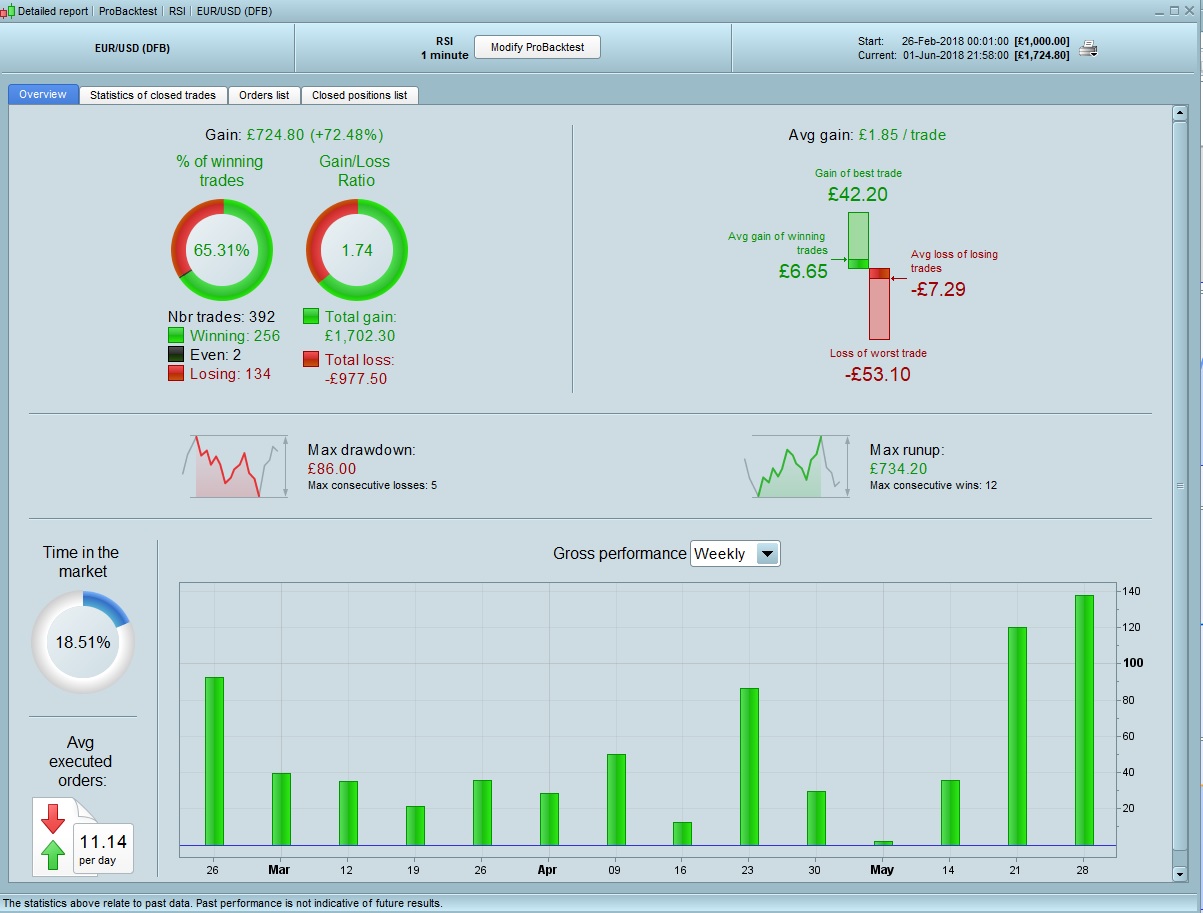Open the Closed positions list tab
This screenshot has height=913, width=1203.
359,95
